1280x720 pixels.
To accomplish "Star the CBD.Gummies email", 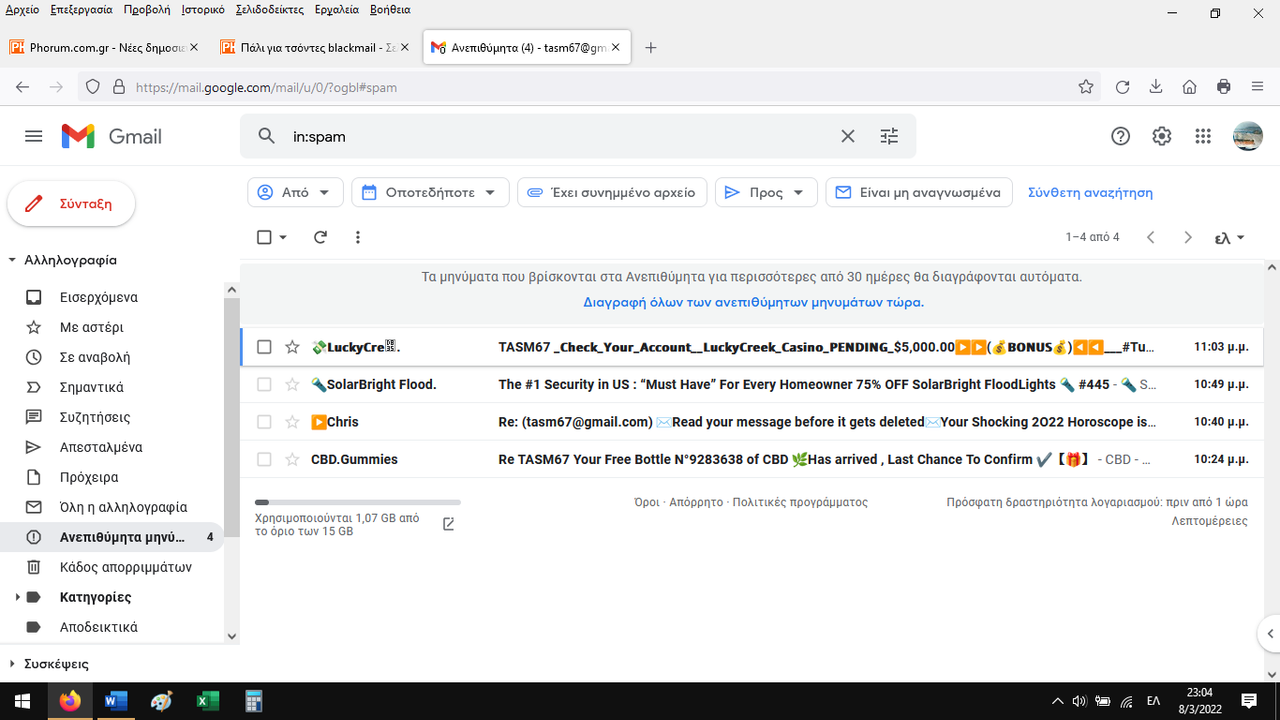I will point(292,459).
